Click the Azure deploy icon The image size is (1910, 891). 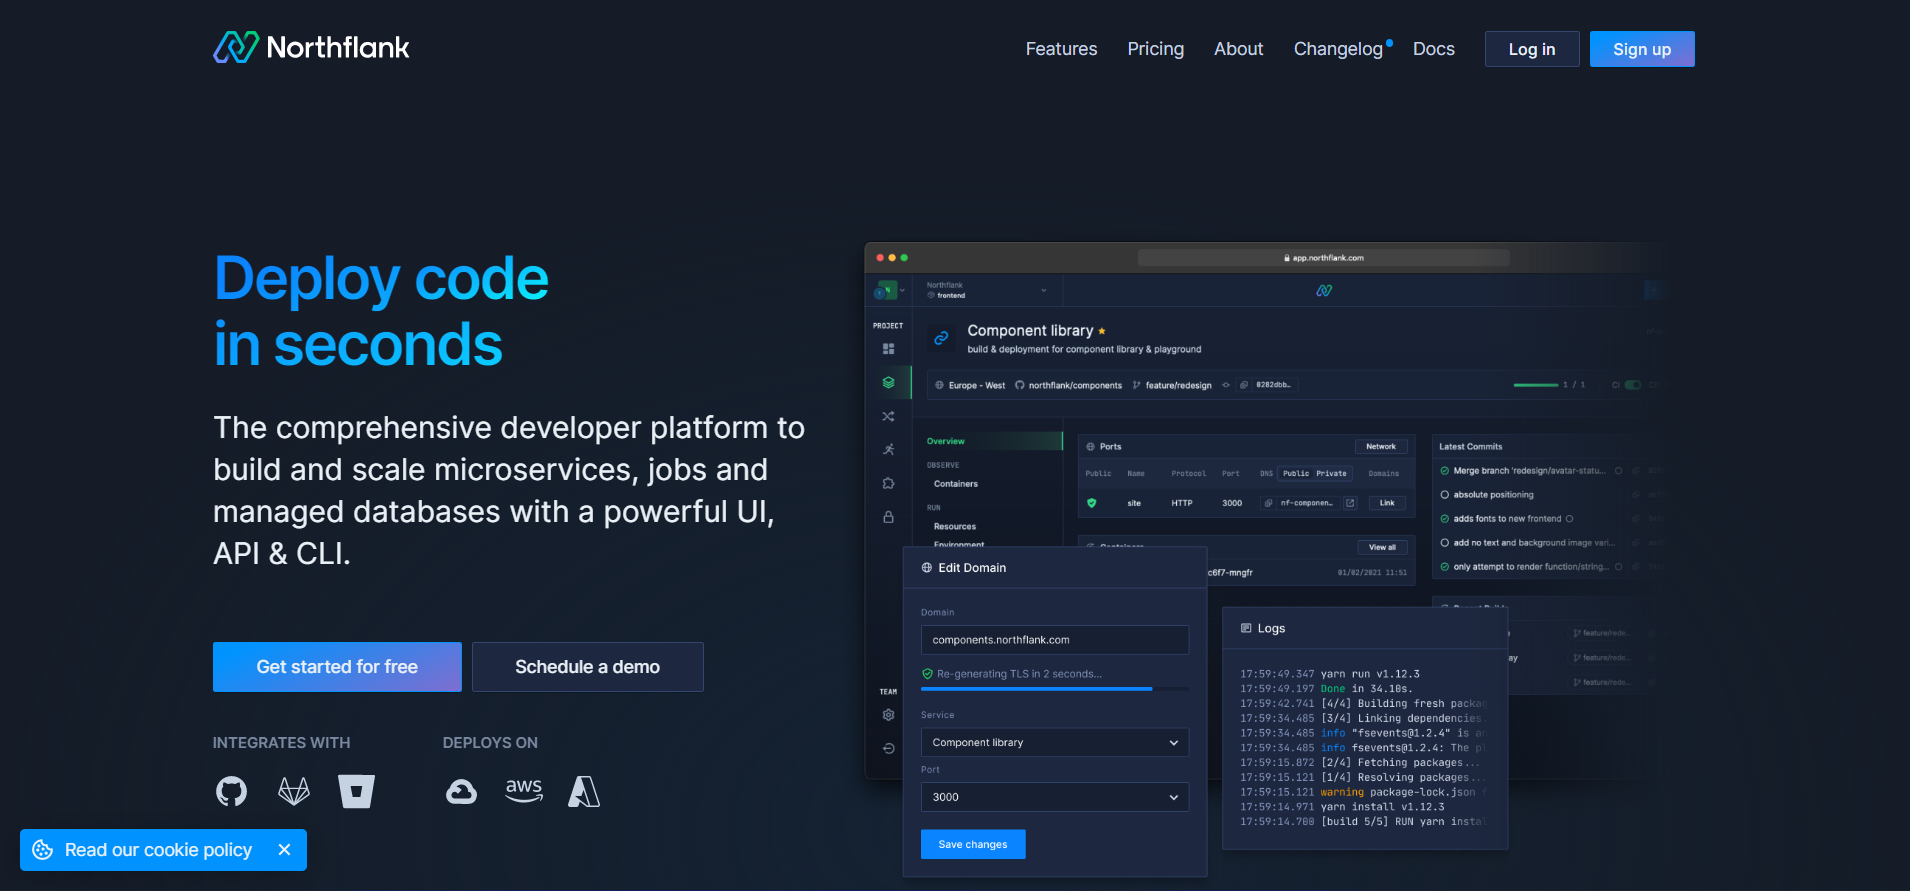(584, 792)
